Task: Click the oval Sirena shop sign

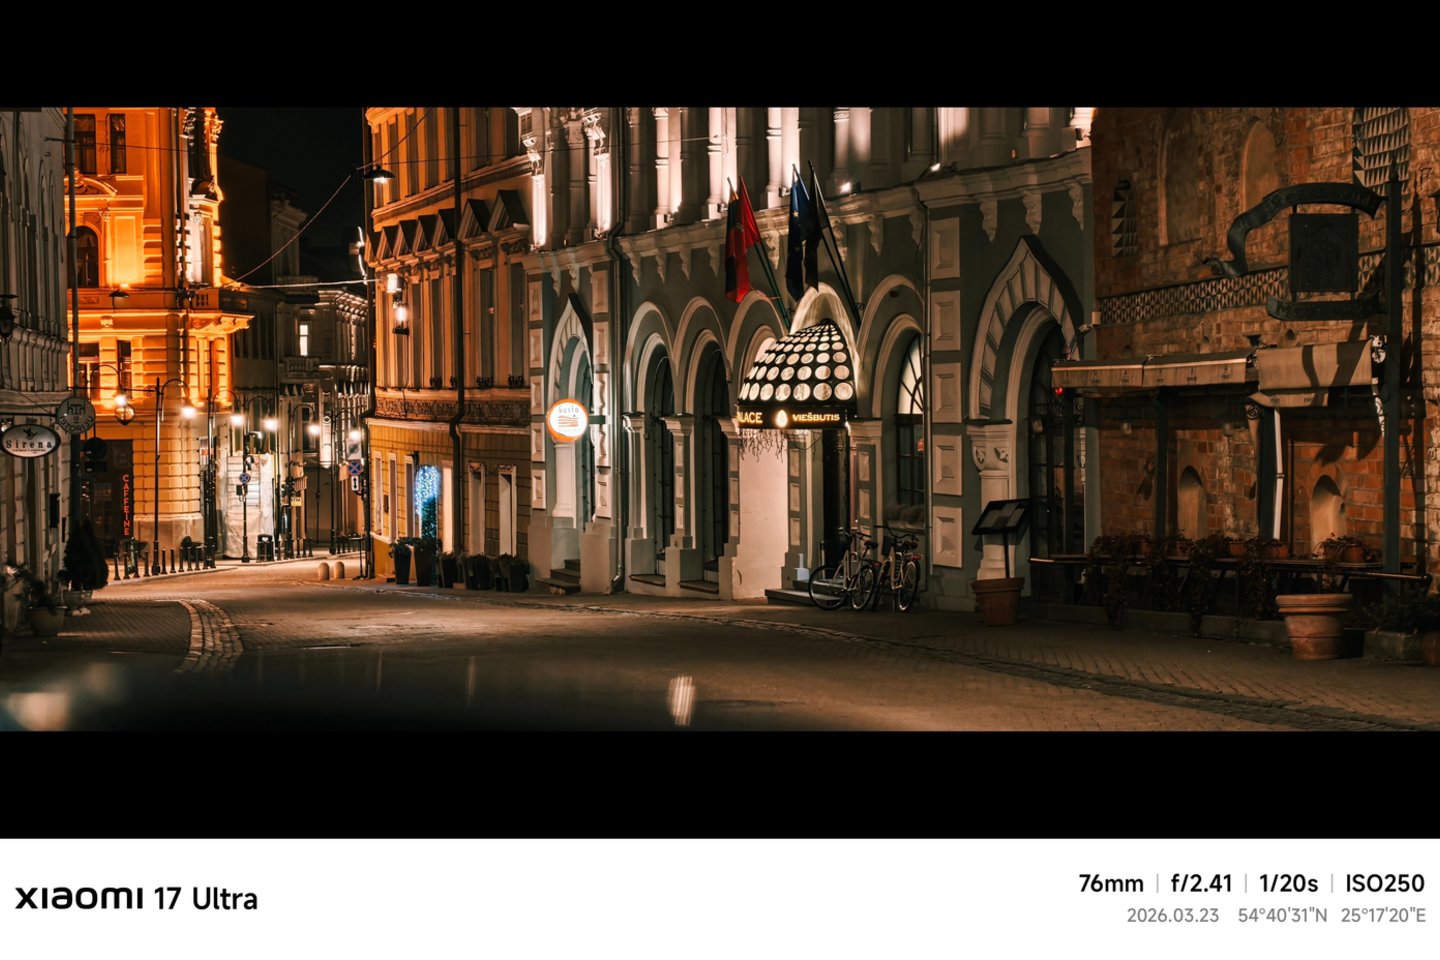Action: 30,440
